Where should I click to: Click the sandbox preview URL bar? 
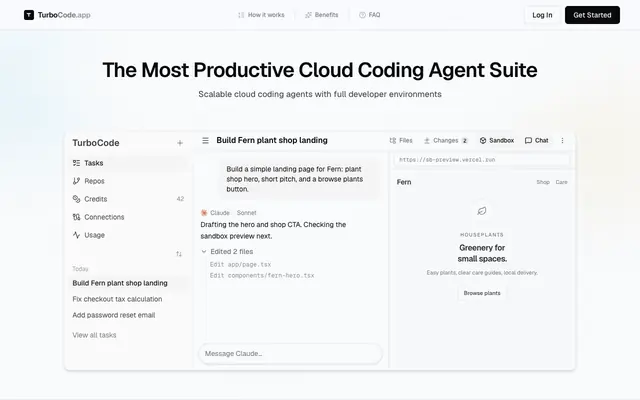[x=482, y=160]
